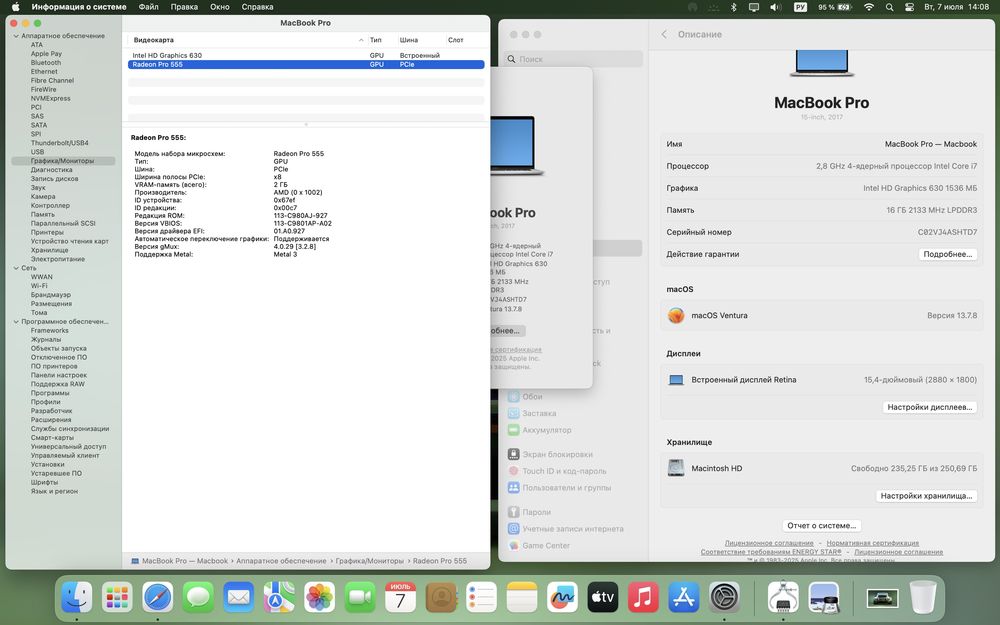Click Подробнее warranty button
This screenshot has height=625, width=1000.
point(948,254)
